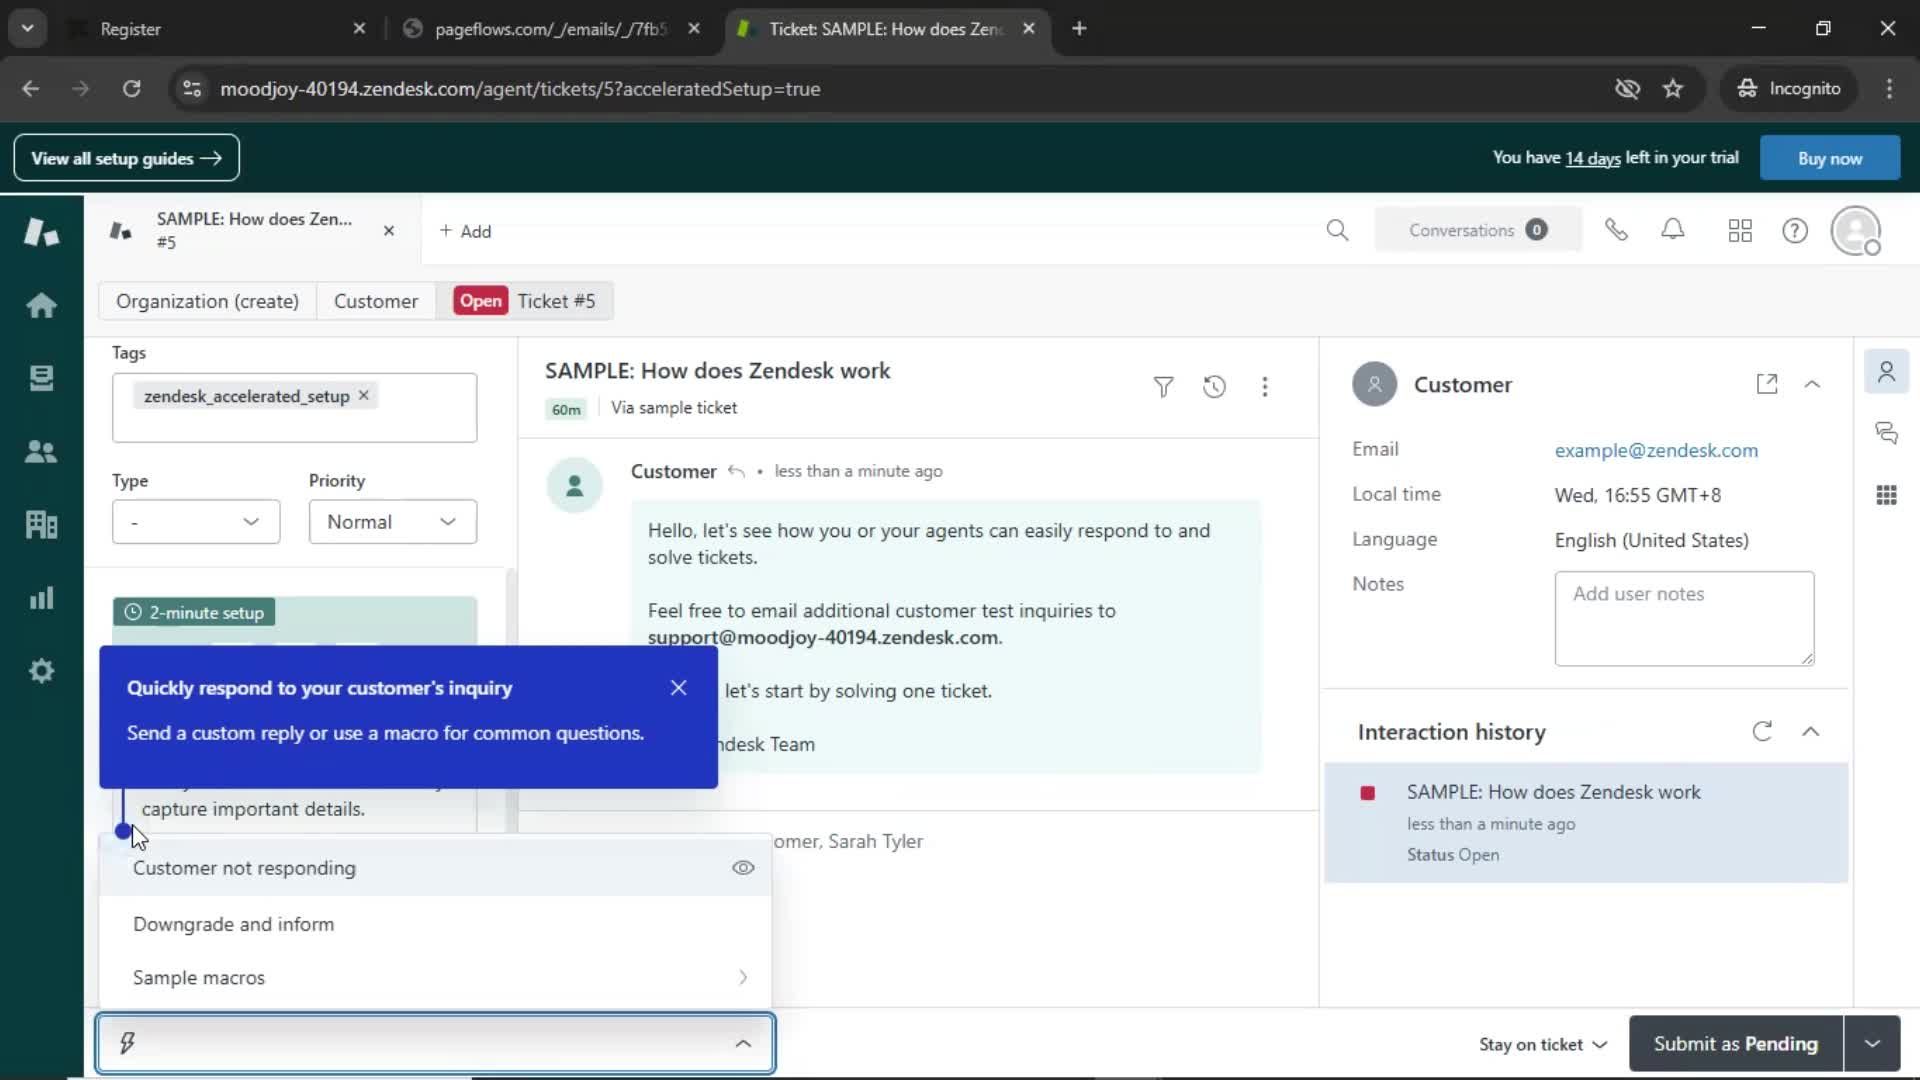The height and width of the screenshot is (1080, 1920).
Task: Open the Admin gear icon
Action: point(41,671)
